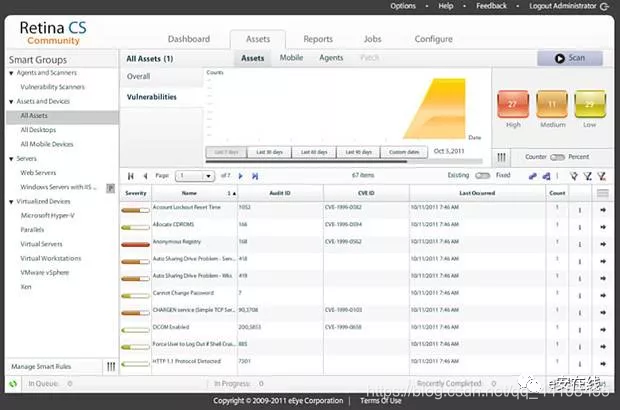620x410 pixels.
Task: Advance to the next results page
Action: pos(240,176)
